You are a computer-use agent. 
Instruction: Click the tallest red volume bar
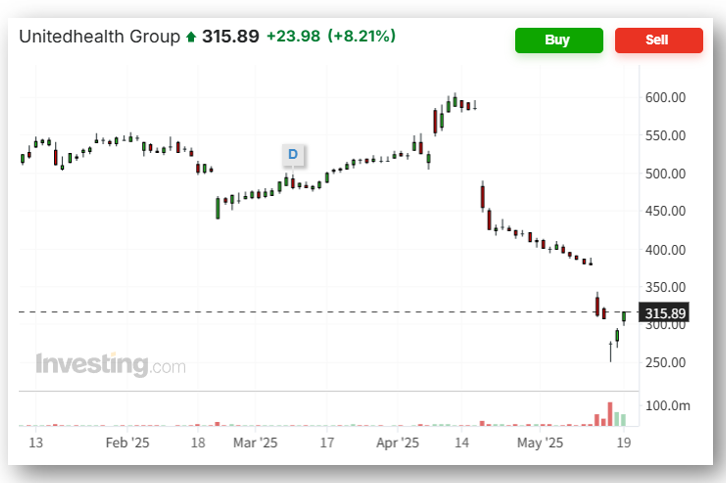[x=610, y=414]
